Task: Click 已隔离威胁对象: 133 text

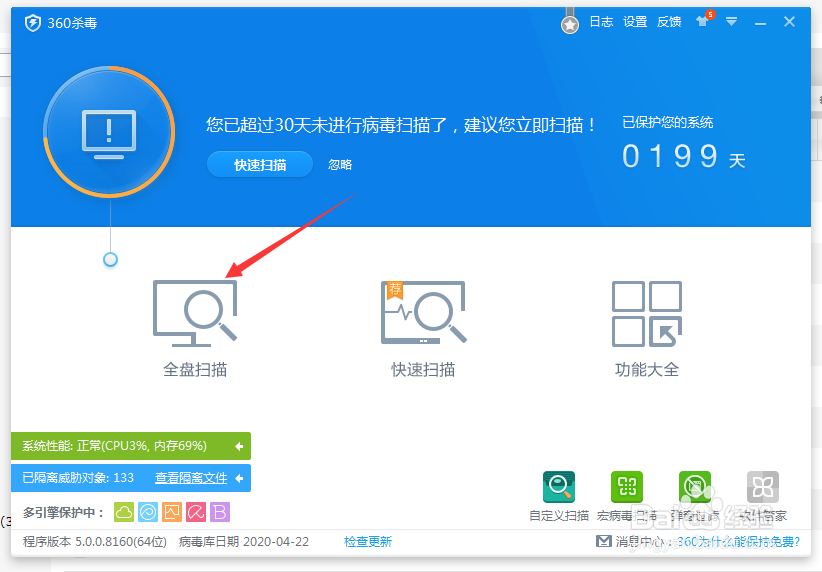Action: pos(78,478)
